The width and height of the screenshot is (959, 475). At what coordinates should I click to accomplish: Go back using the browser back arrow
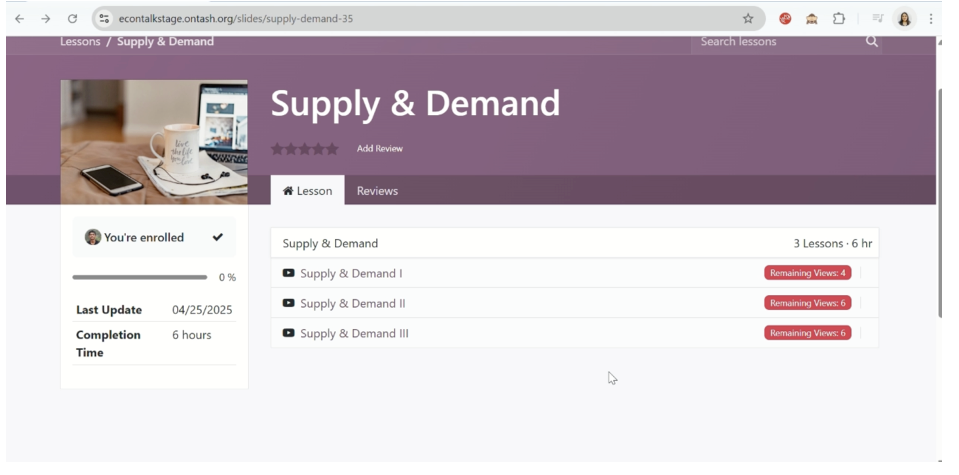tap(19, 18)
